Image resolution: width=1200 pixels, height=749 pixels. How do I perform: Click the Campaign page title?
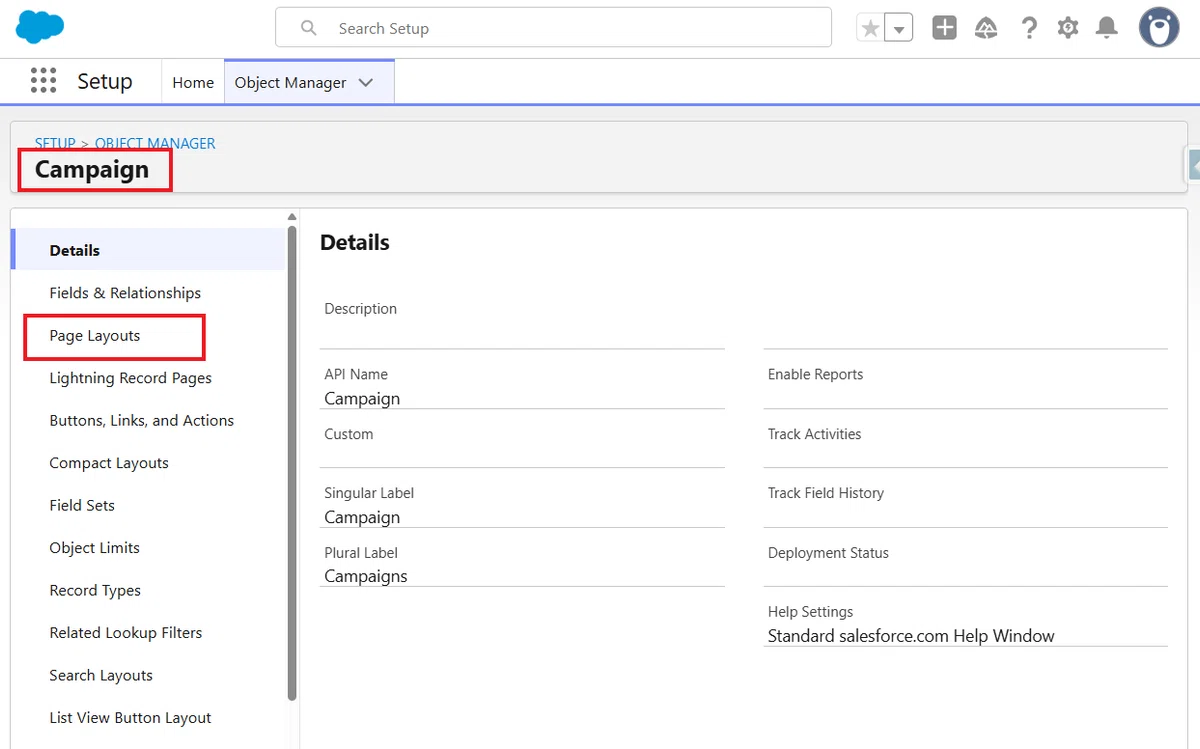pyautogui.click(x=92, y=170)
